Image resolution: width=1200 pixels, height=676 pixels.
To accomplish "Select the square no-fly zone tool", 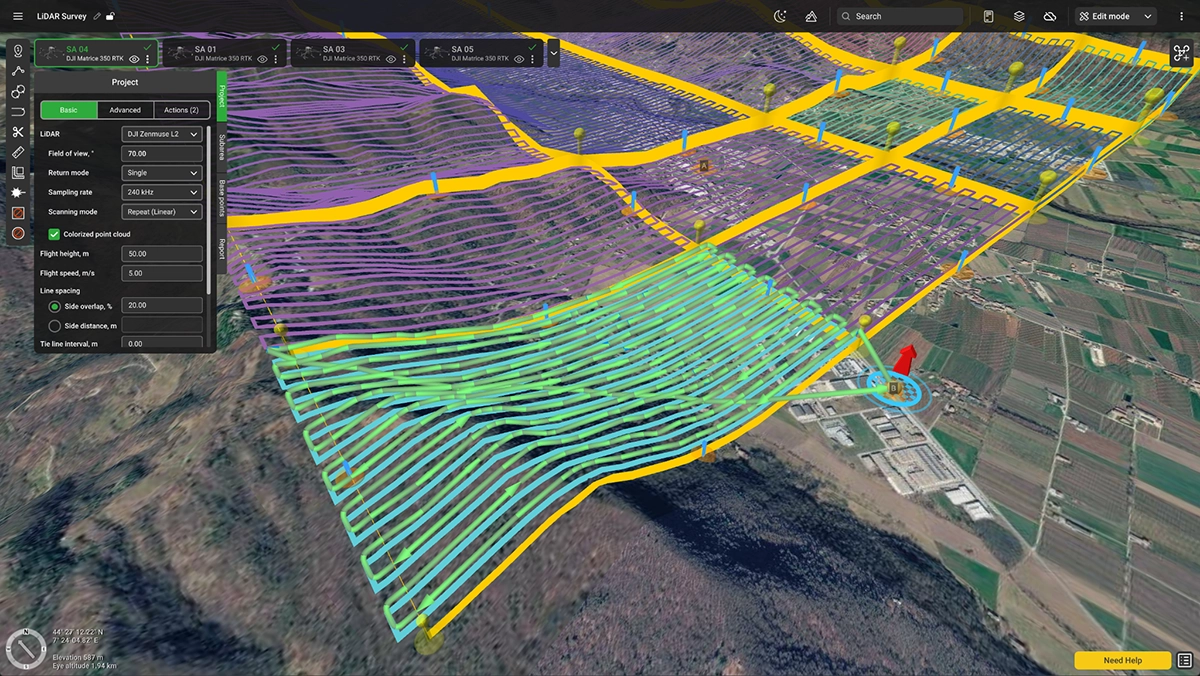I will 18,213.
